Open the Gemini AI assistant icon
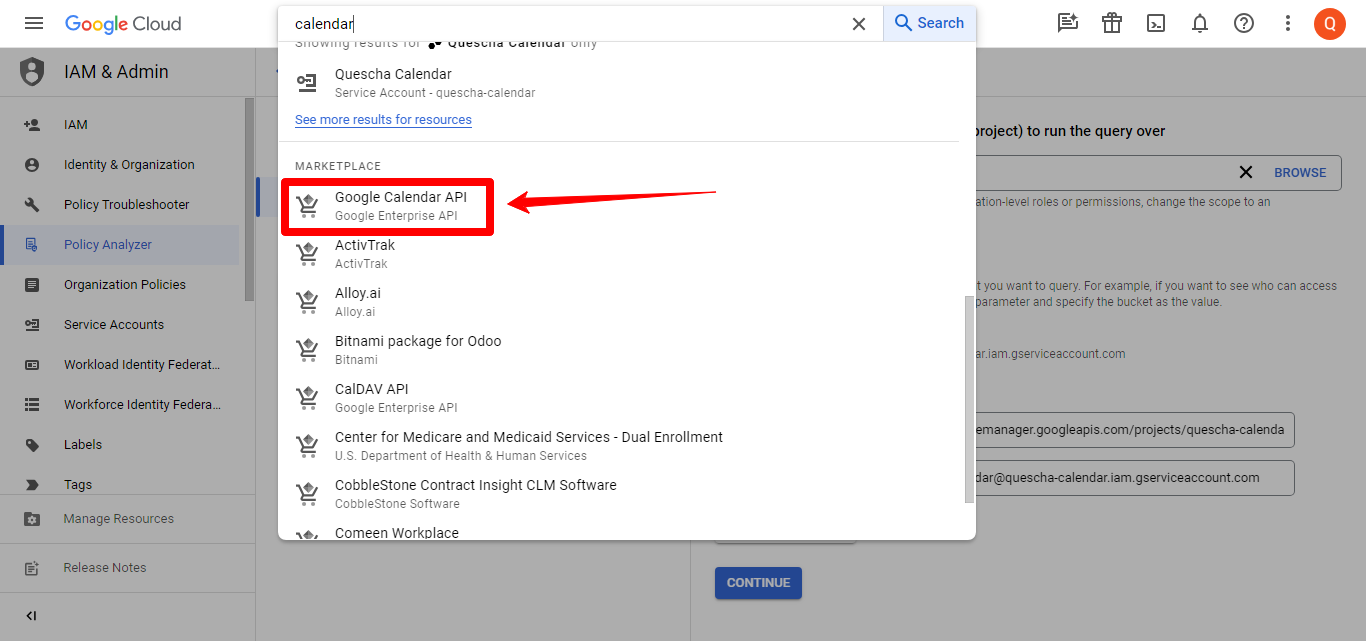This screenshot has width=1366, height=641. [1068, 23]
